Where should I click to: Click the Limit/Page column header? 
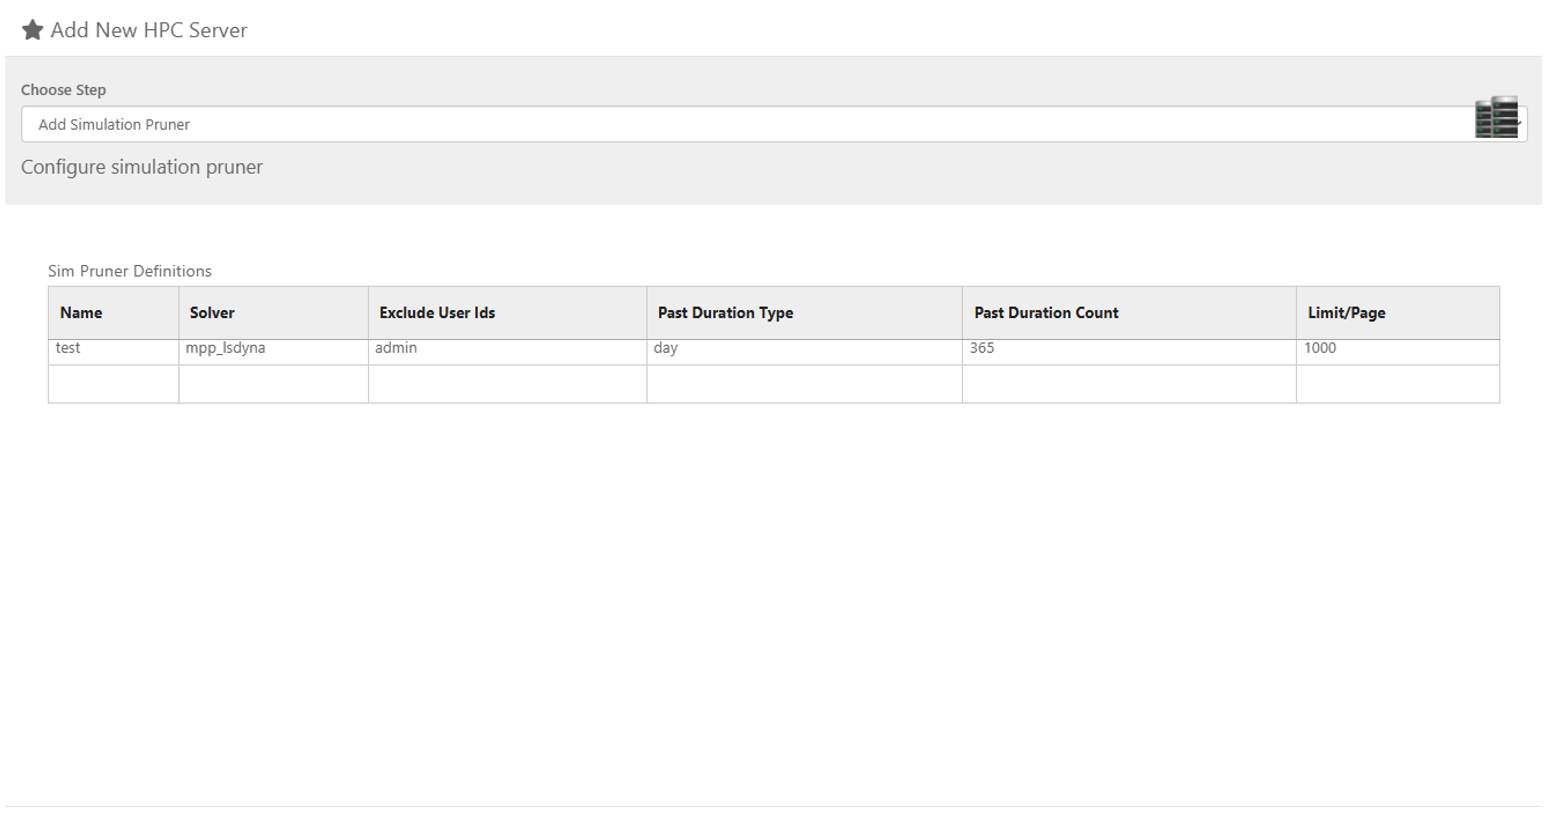pos(1346,313)
